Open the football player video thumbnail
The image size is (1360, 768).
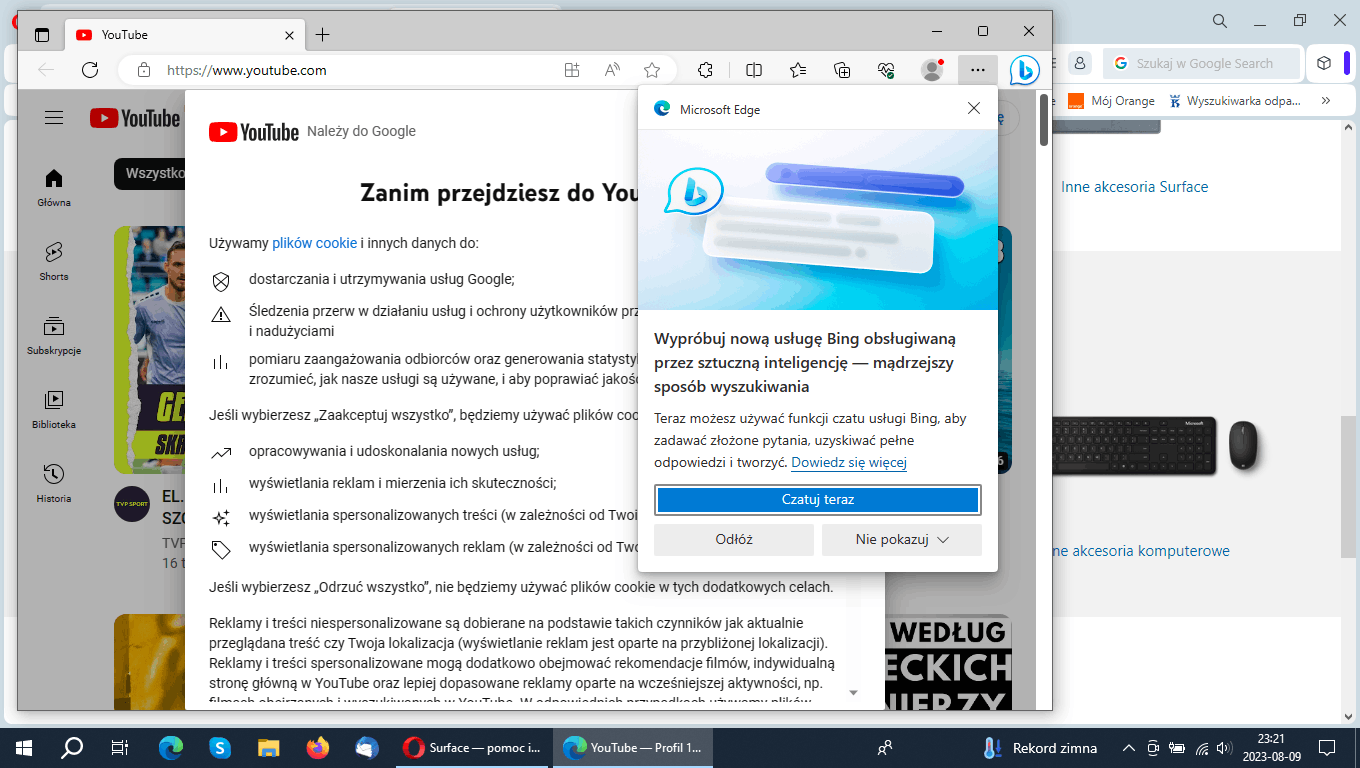[x=149, y=349]
